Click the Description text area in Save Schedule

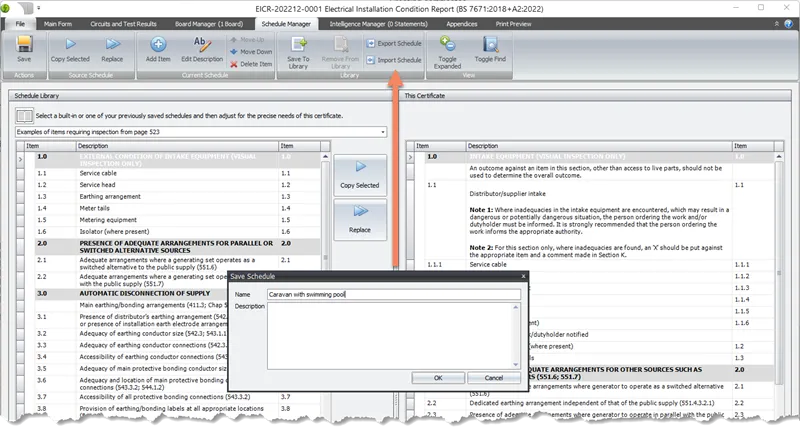(x=389, y=336)
